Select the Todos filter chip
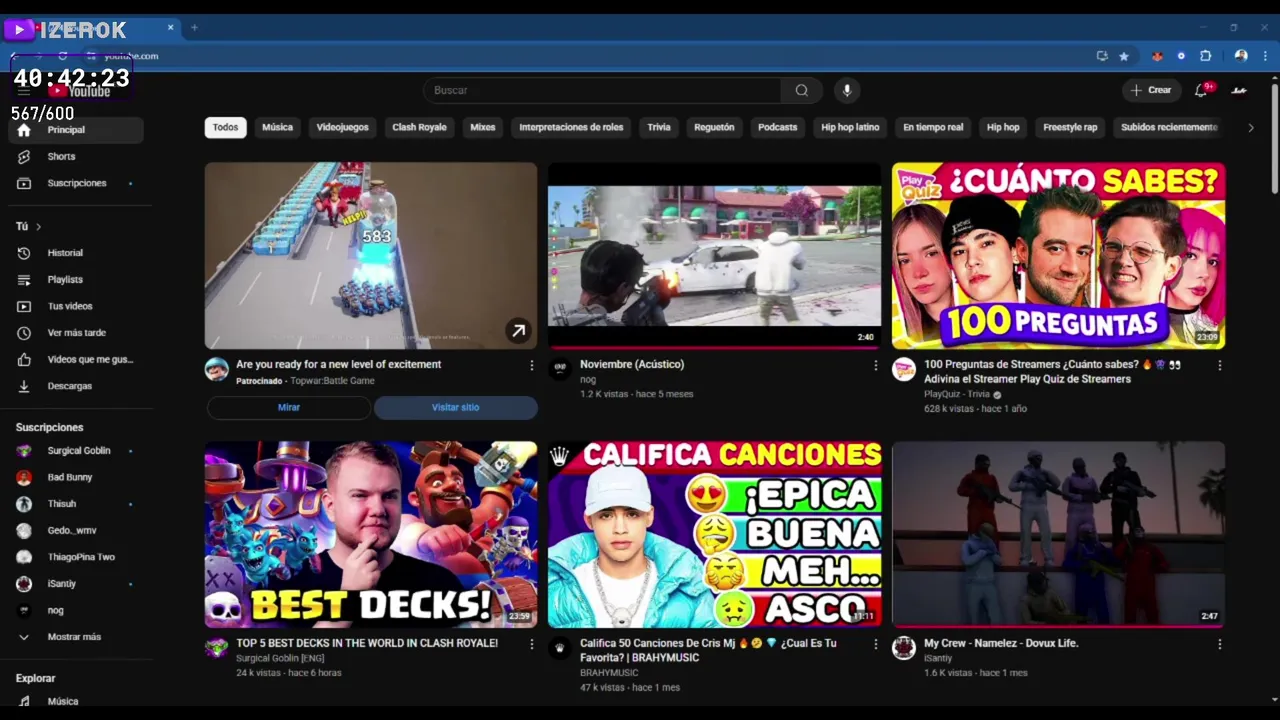1280x720 pixels. [225, 127]
